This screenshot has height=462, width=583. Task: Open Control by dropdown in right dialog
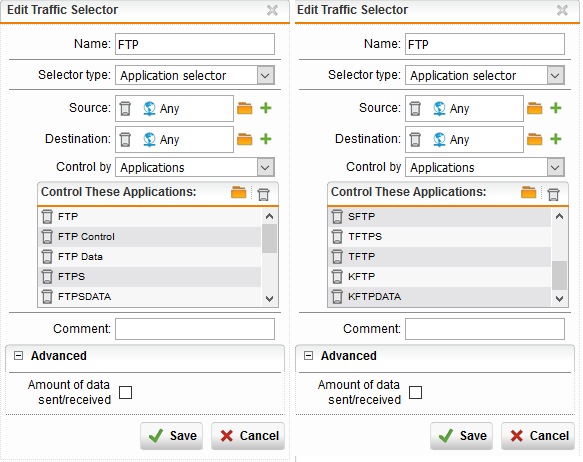[555, 167]
